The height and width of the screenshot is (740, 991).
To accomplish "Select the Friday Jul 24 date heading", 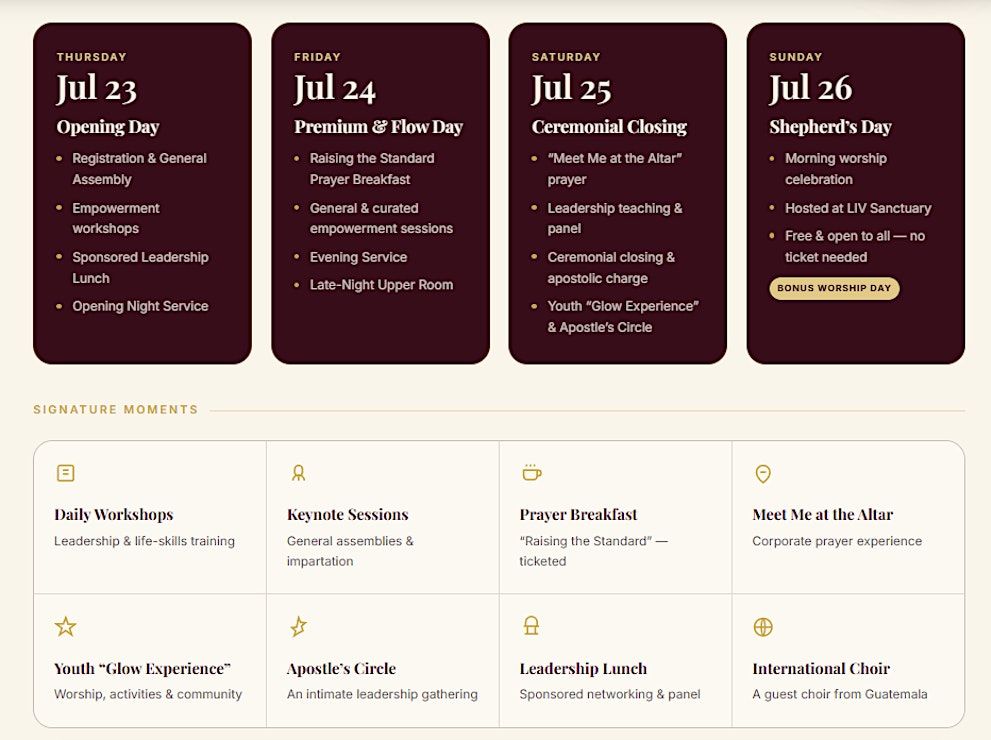I will coord(335,88).
